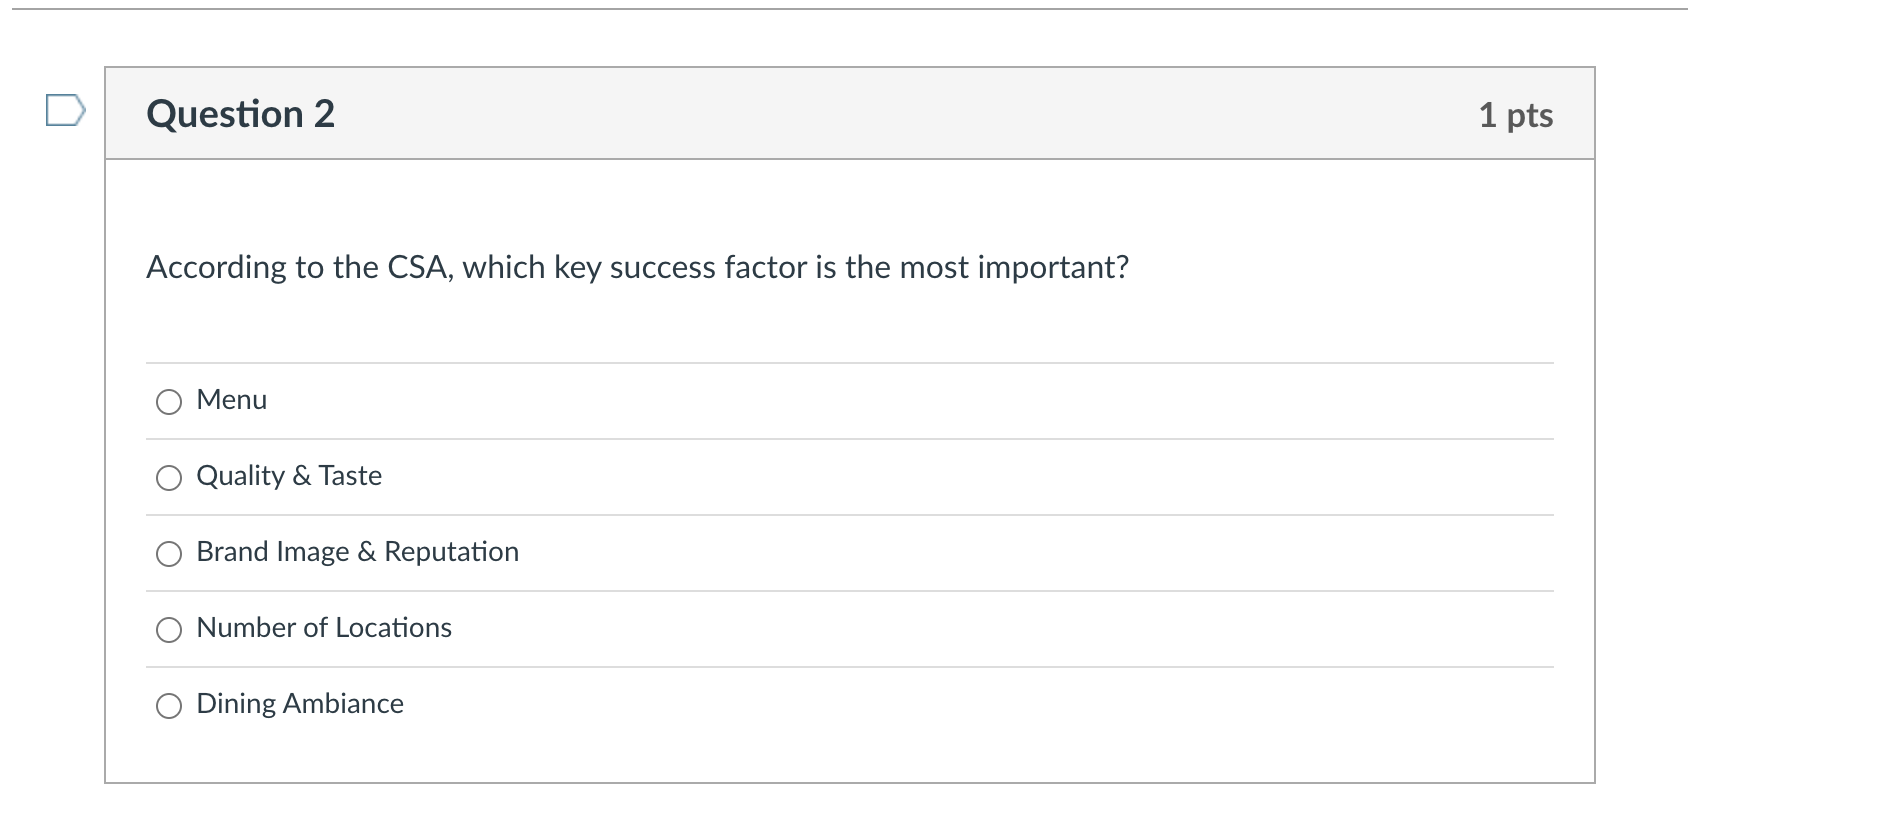Screen dimensions: 1904x832
Task: Click the 'Menu' answer label text
Action: 232,400
